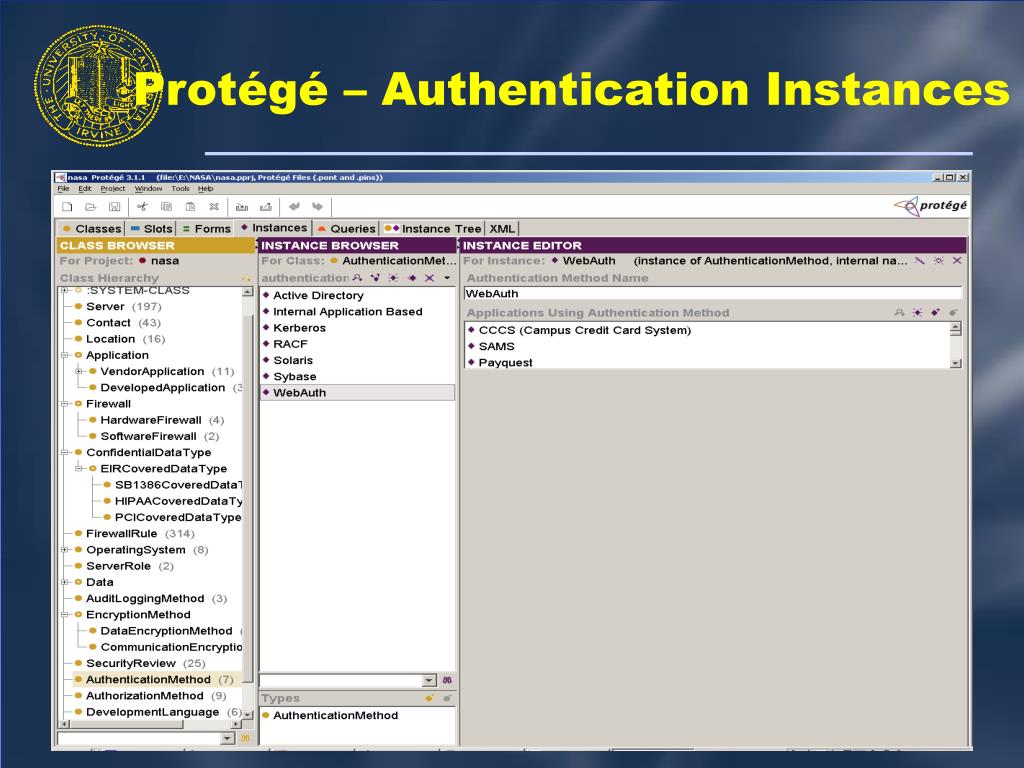Screen dimensions: 1024x768
Task: Click the Applications list scroll-down arrow
Action: click(x=956, y=363)
